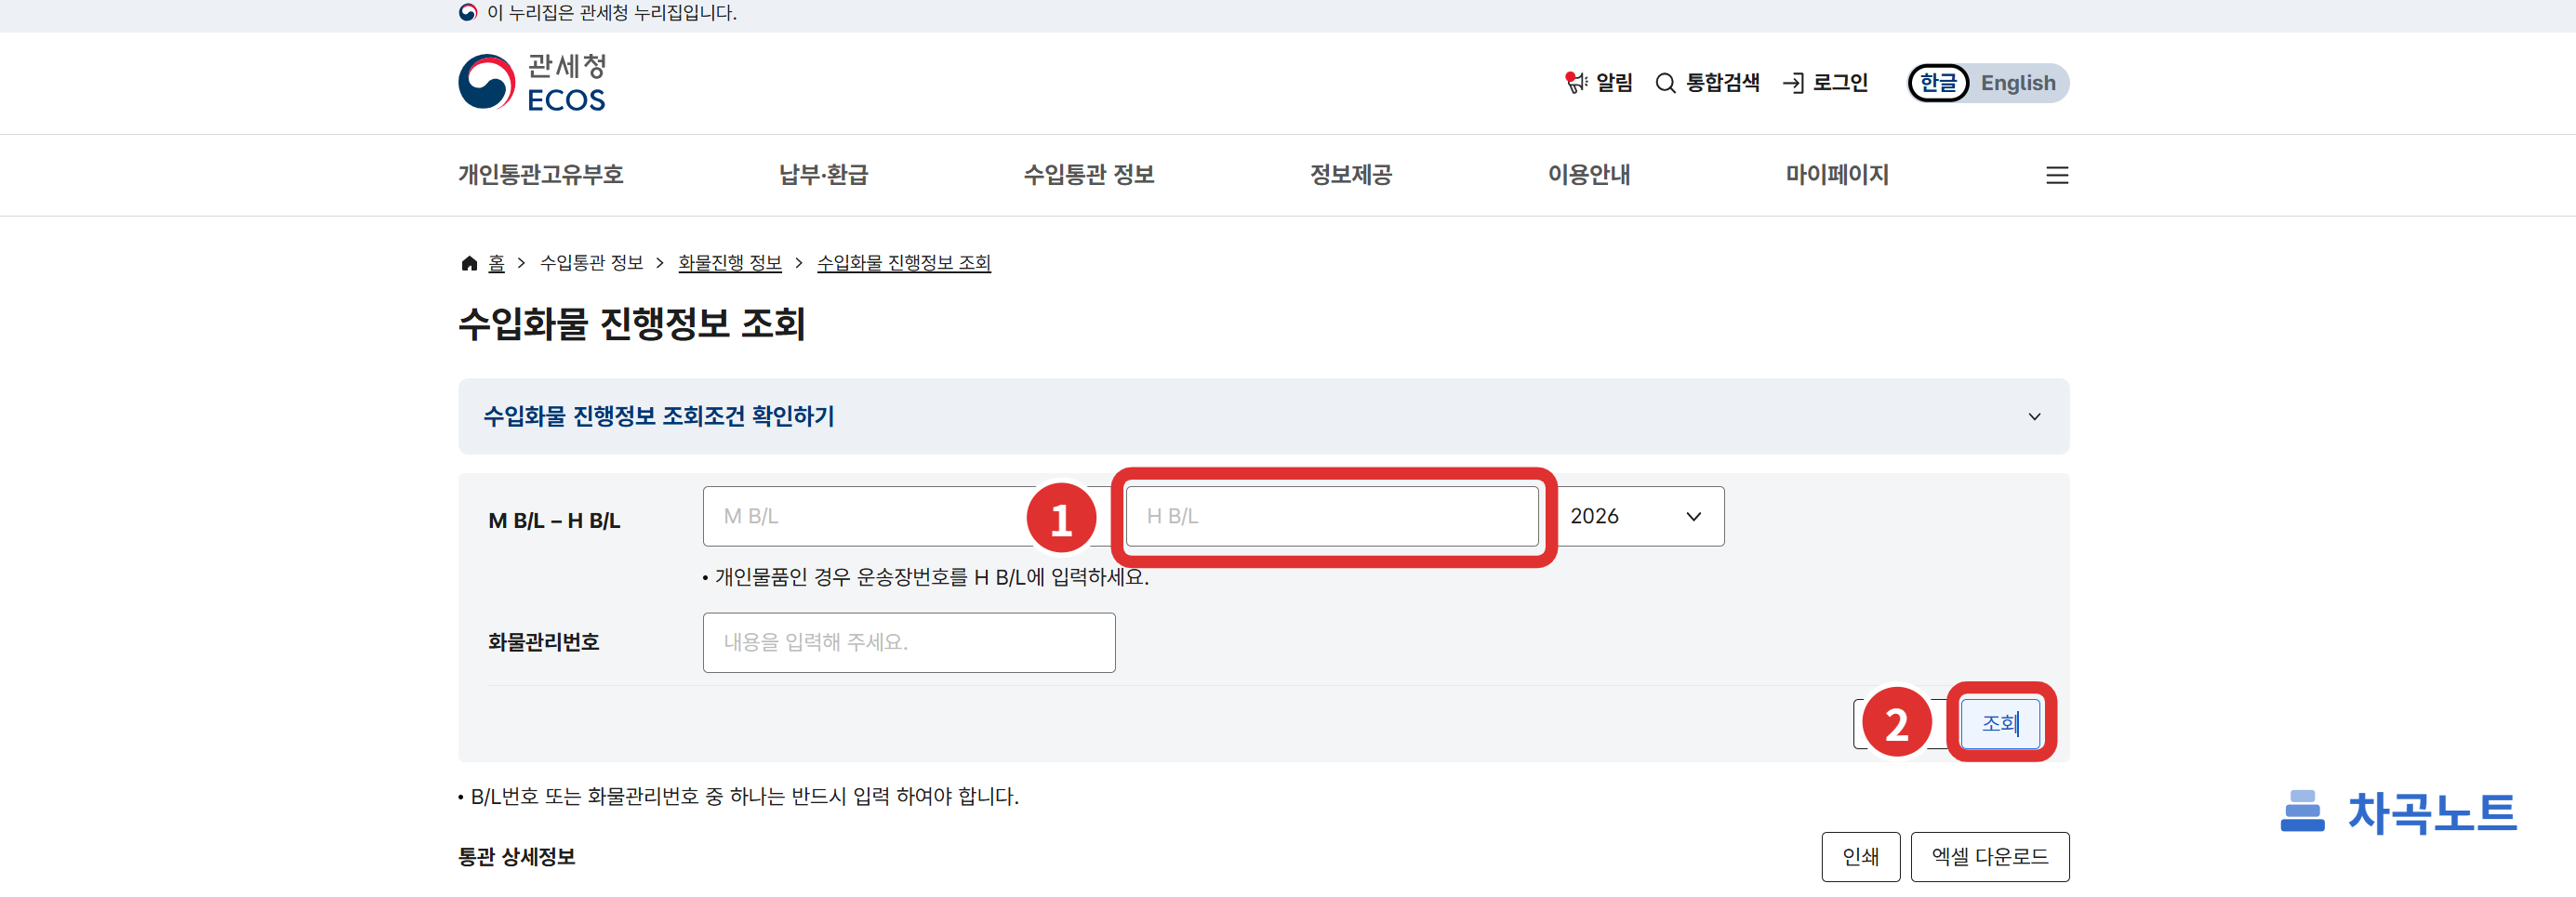Screen dimensions: 2576x897
Task: Open the 이용안내 menu
Action: (x=1589, y=175)
